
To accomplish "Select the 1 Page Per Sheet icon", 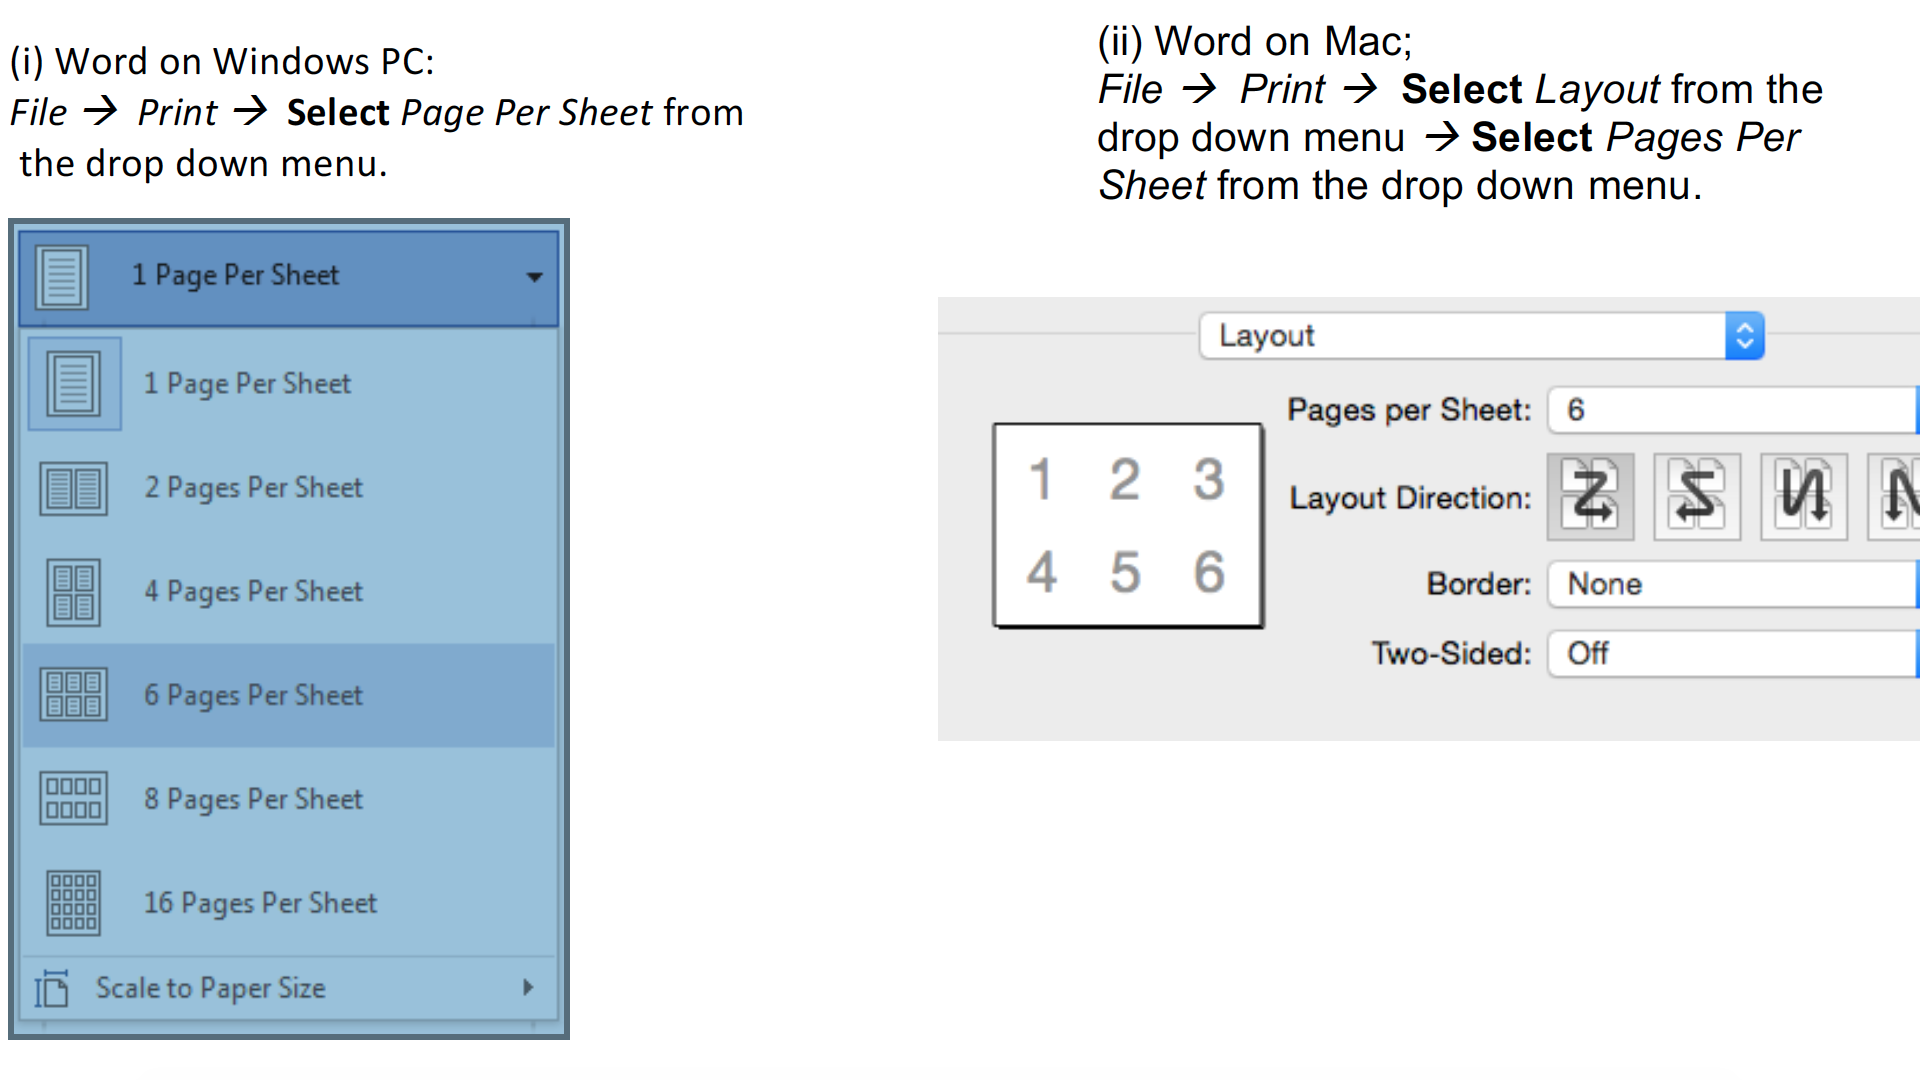I will 73,383.
